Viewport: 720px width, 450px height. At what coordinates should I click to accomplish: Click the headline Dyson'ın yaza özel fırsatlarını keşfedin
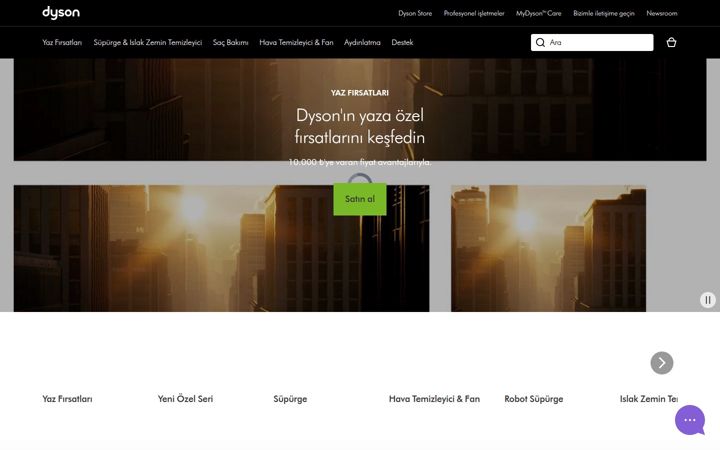tap(360, 126)
